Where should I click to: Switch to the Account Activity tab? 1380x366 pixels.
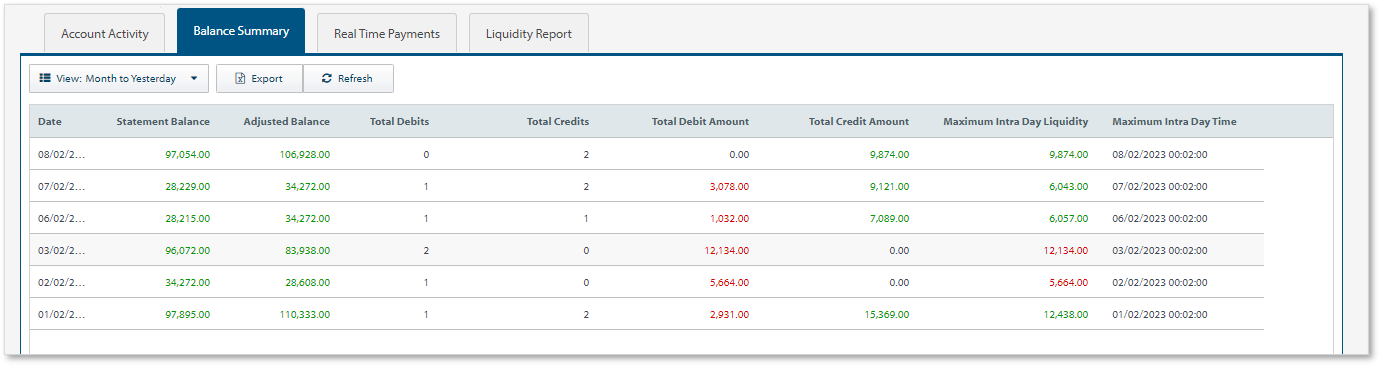pyautogui.click(x=105, y=33)
